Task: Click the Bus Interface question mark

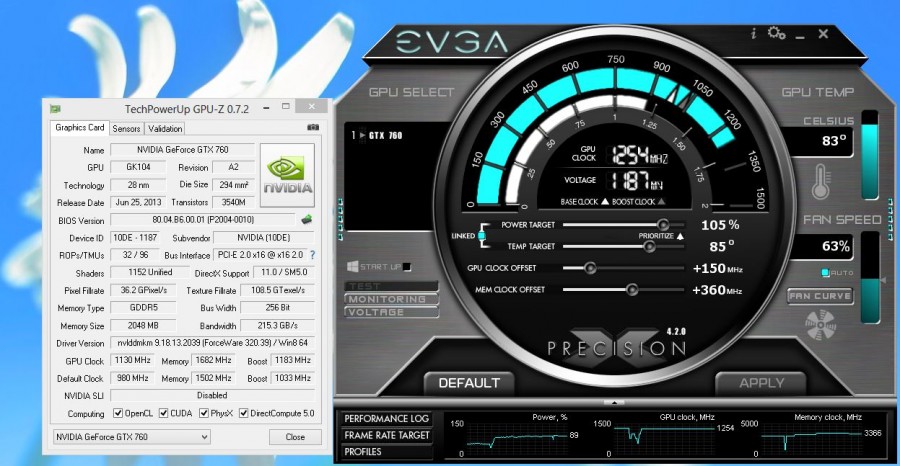Action: pos(313,254)
